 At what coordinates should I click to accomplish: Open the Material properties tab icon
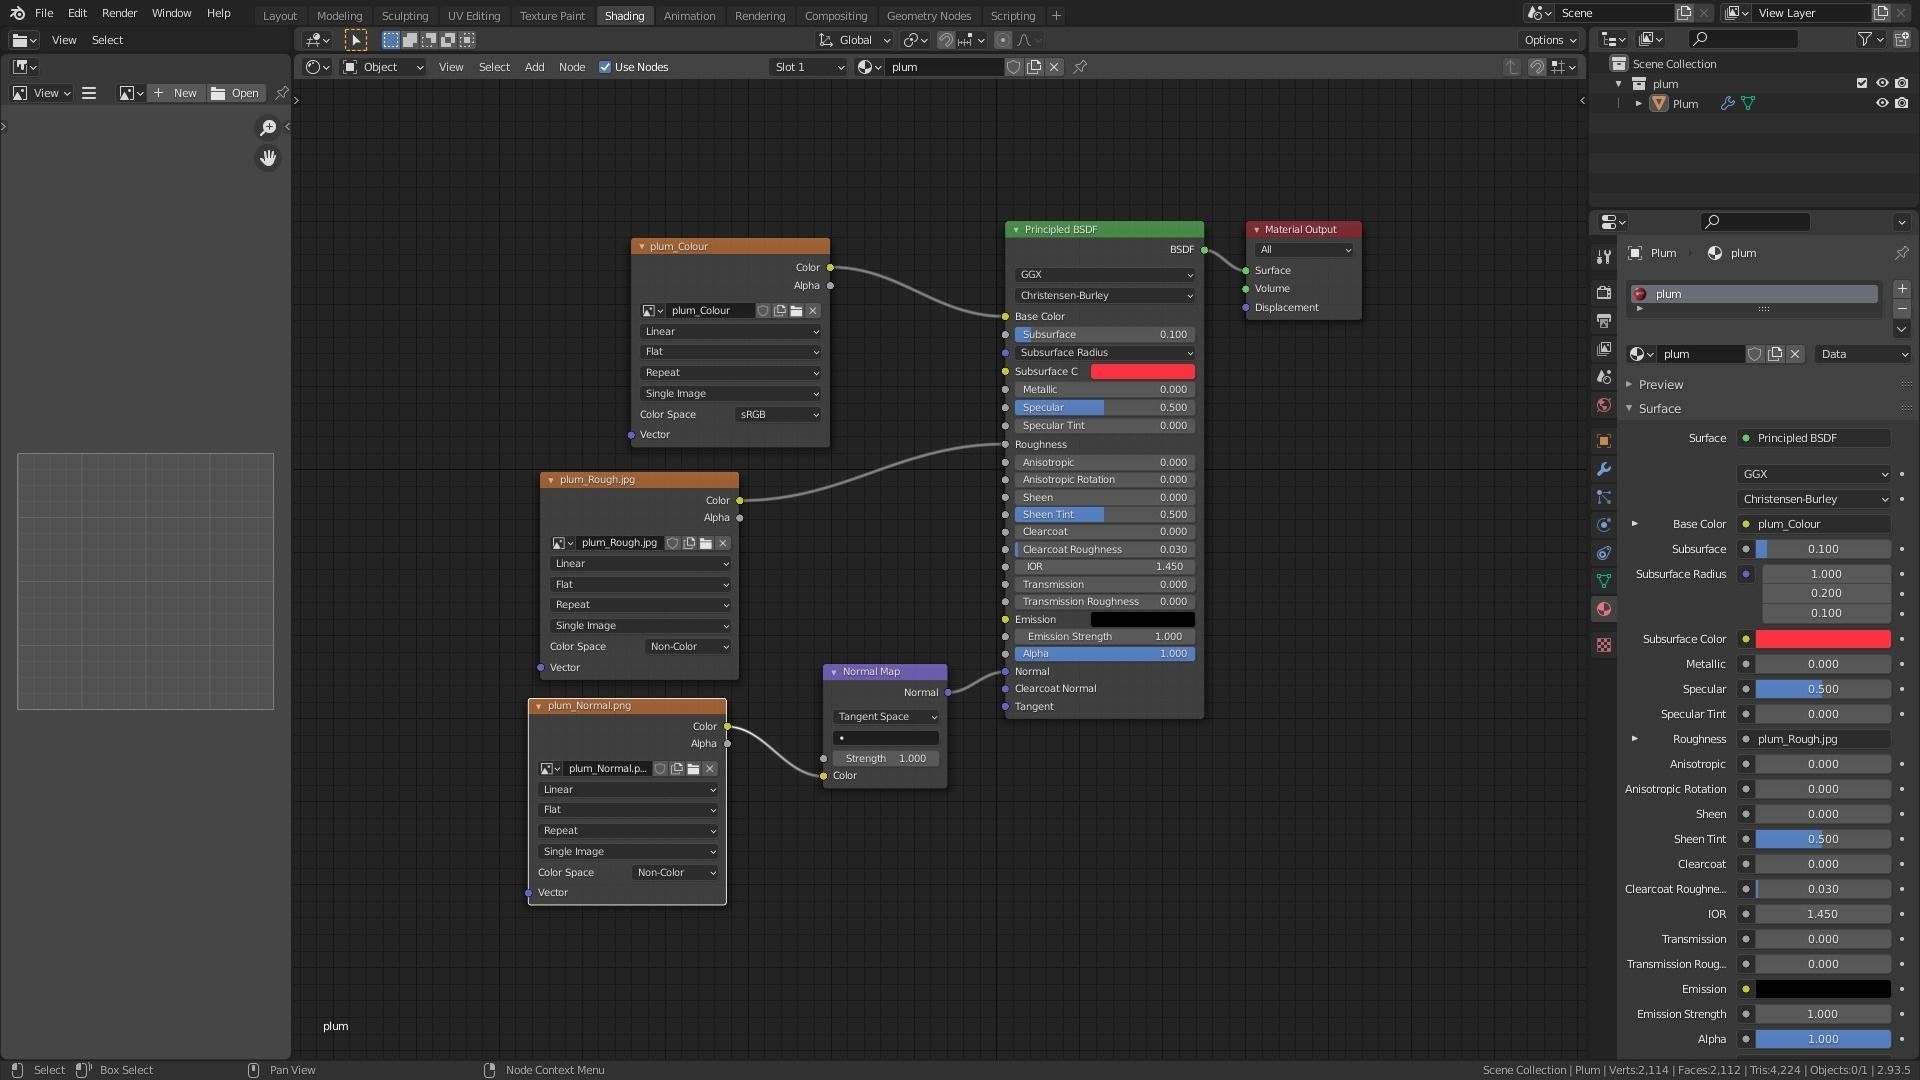coord(1604,609)
